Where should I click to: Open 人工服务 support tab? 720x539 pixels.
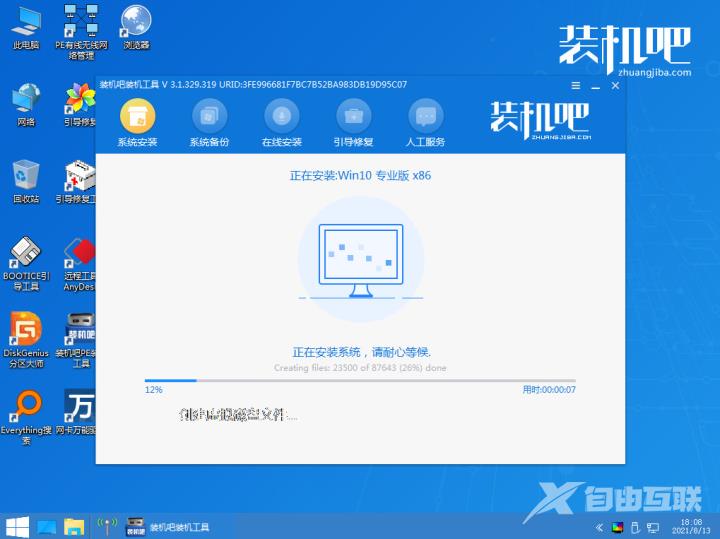[x=425, y=123]
